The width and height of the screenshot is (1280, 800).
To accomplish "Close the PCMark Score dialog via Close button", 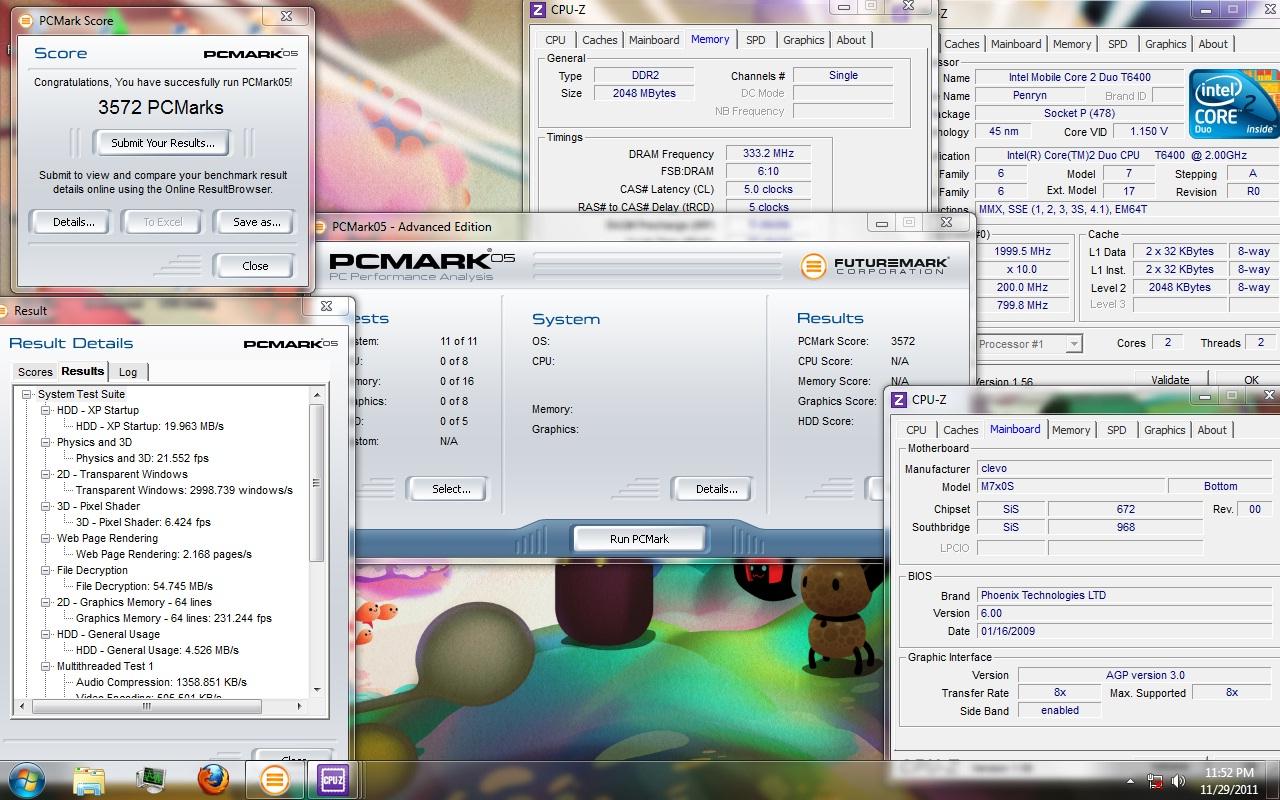I will [255, 266].
